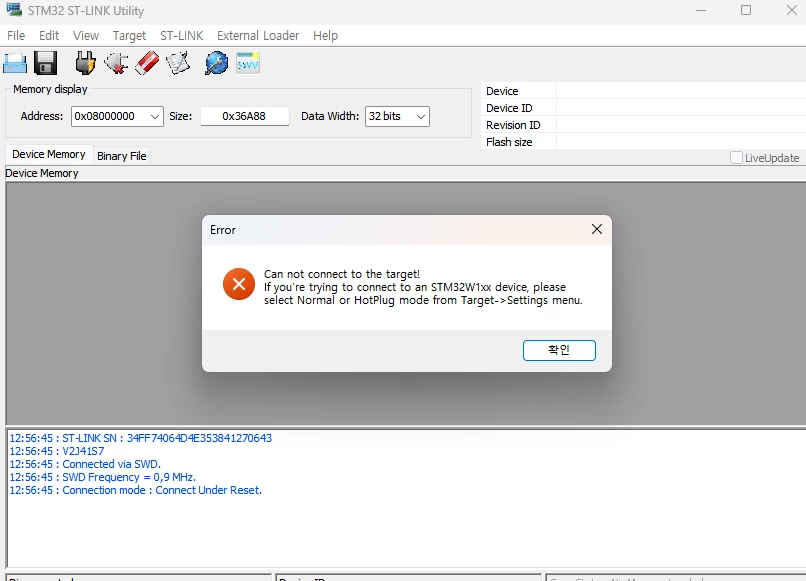Open the Data Width 32 bits dropdown
Image resolution: width=806 pixels, height=581 pixels.
click(397, 116)
